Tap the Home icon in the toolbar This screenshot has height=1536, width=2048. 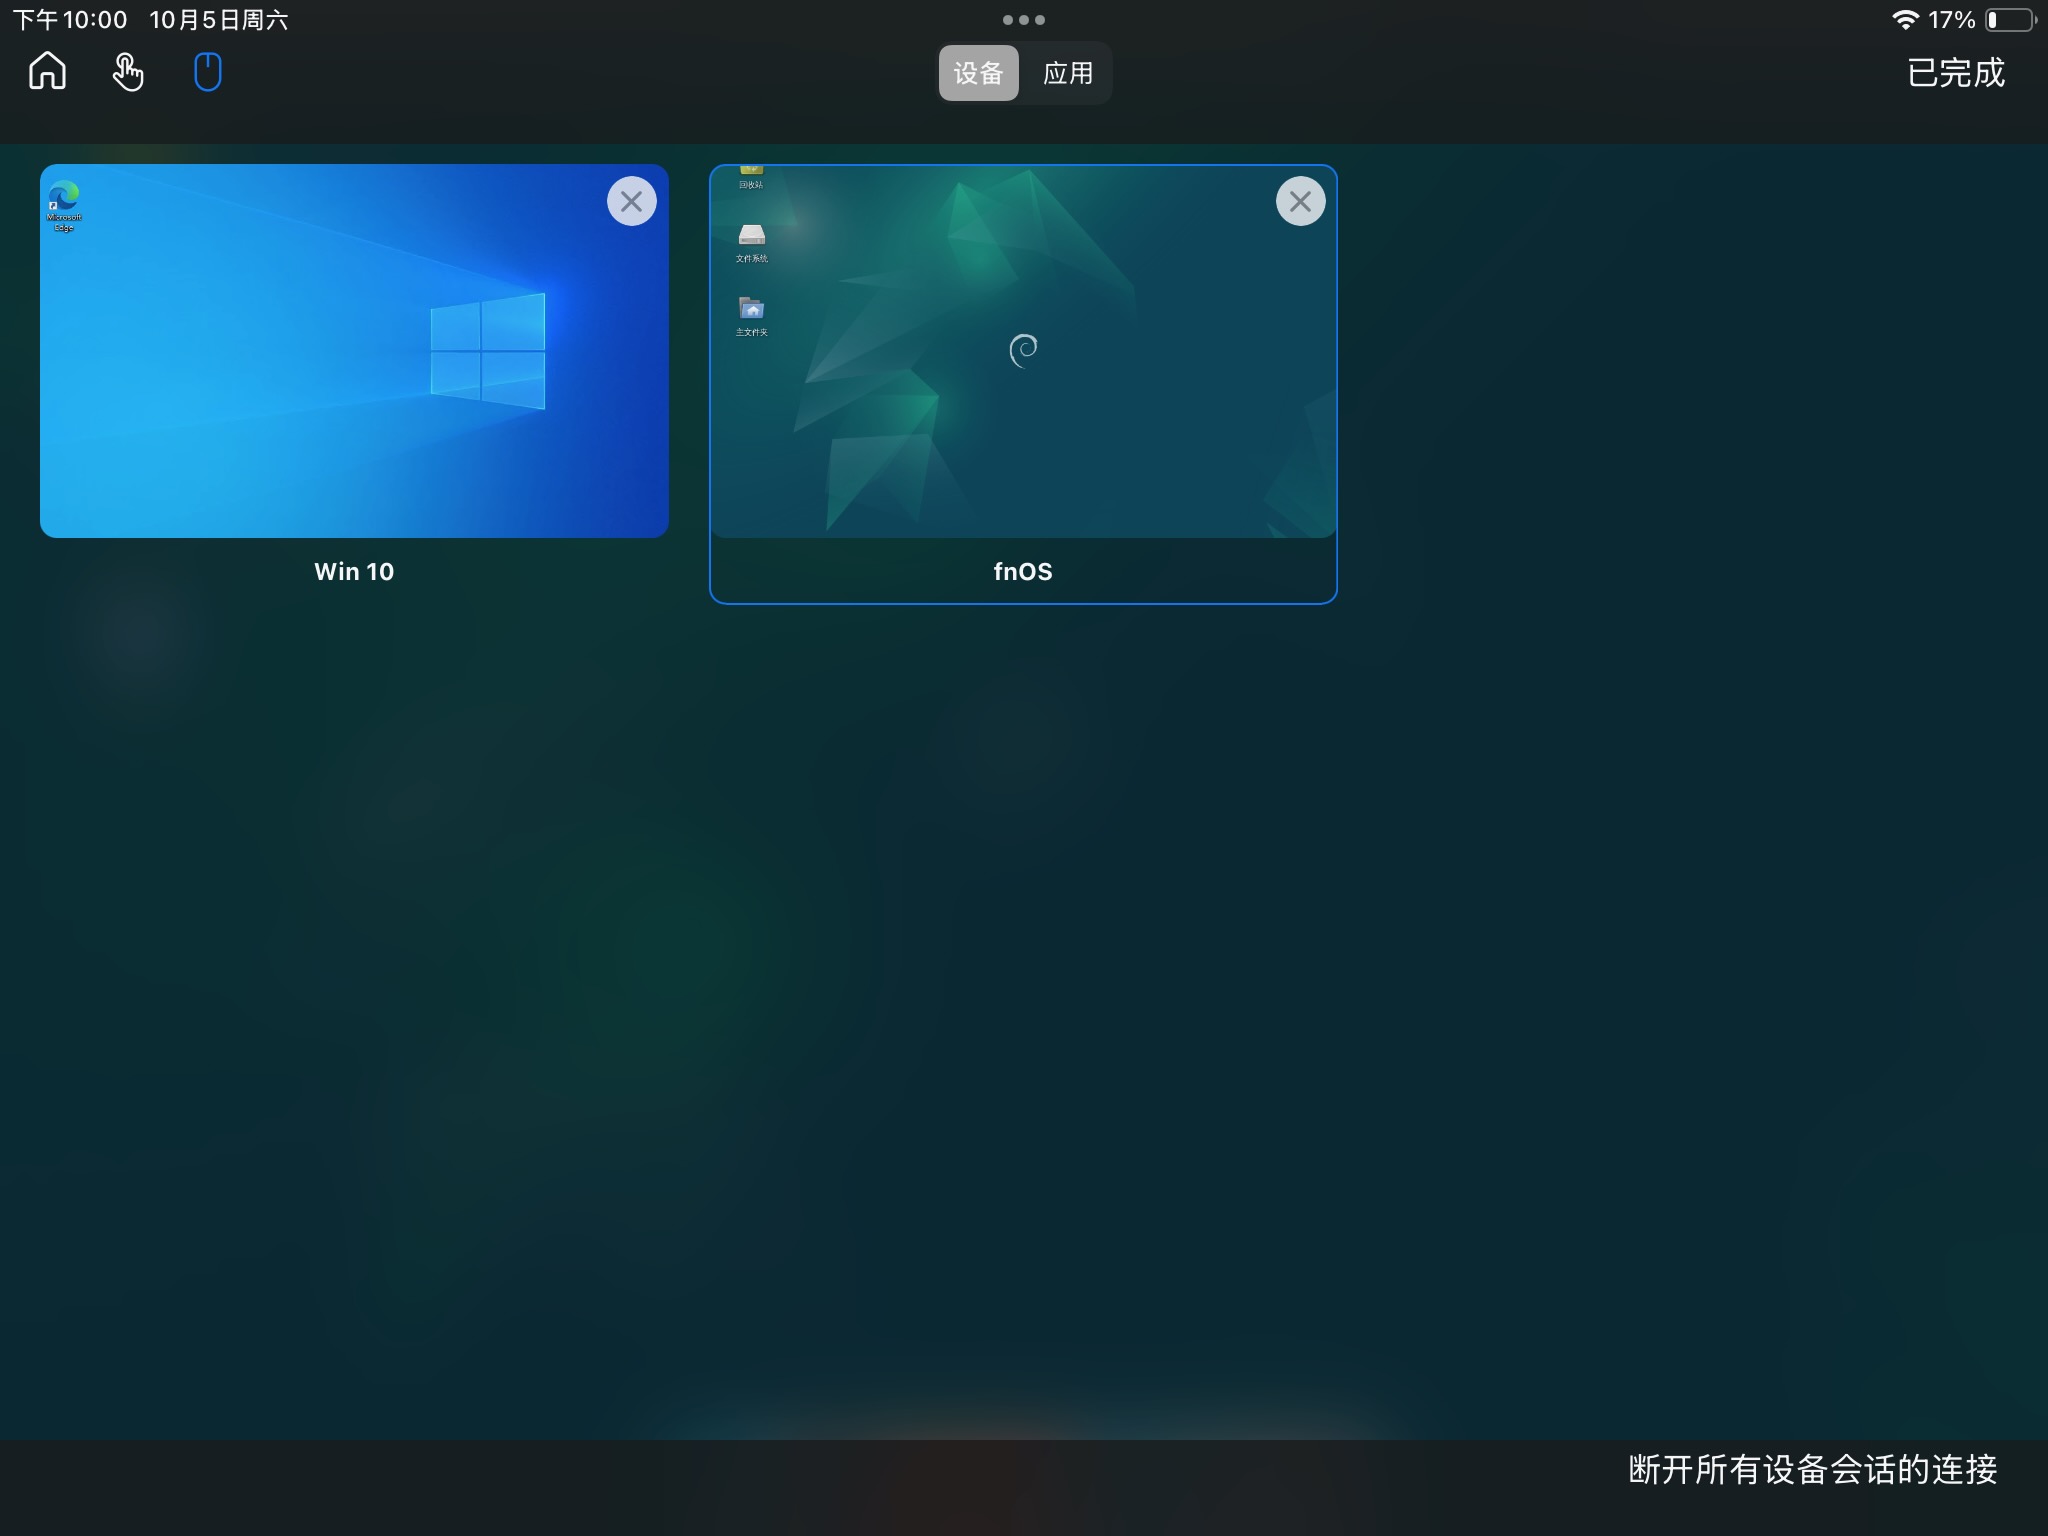47,72
